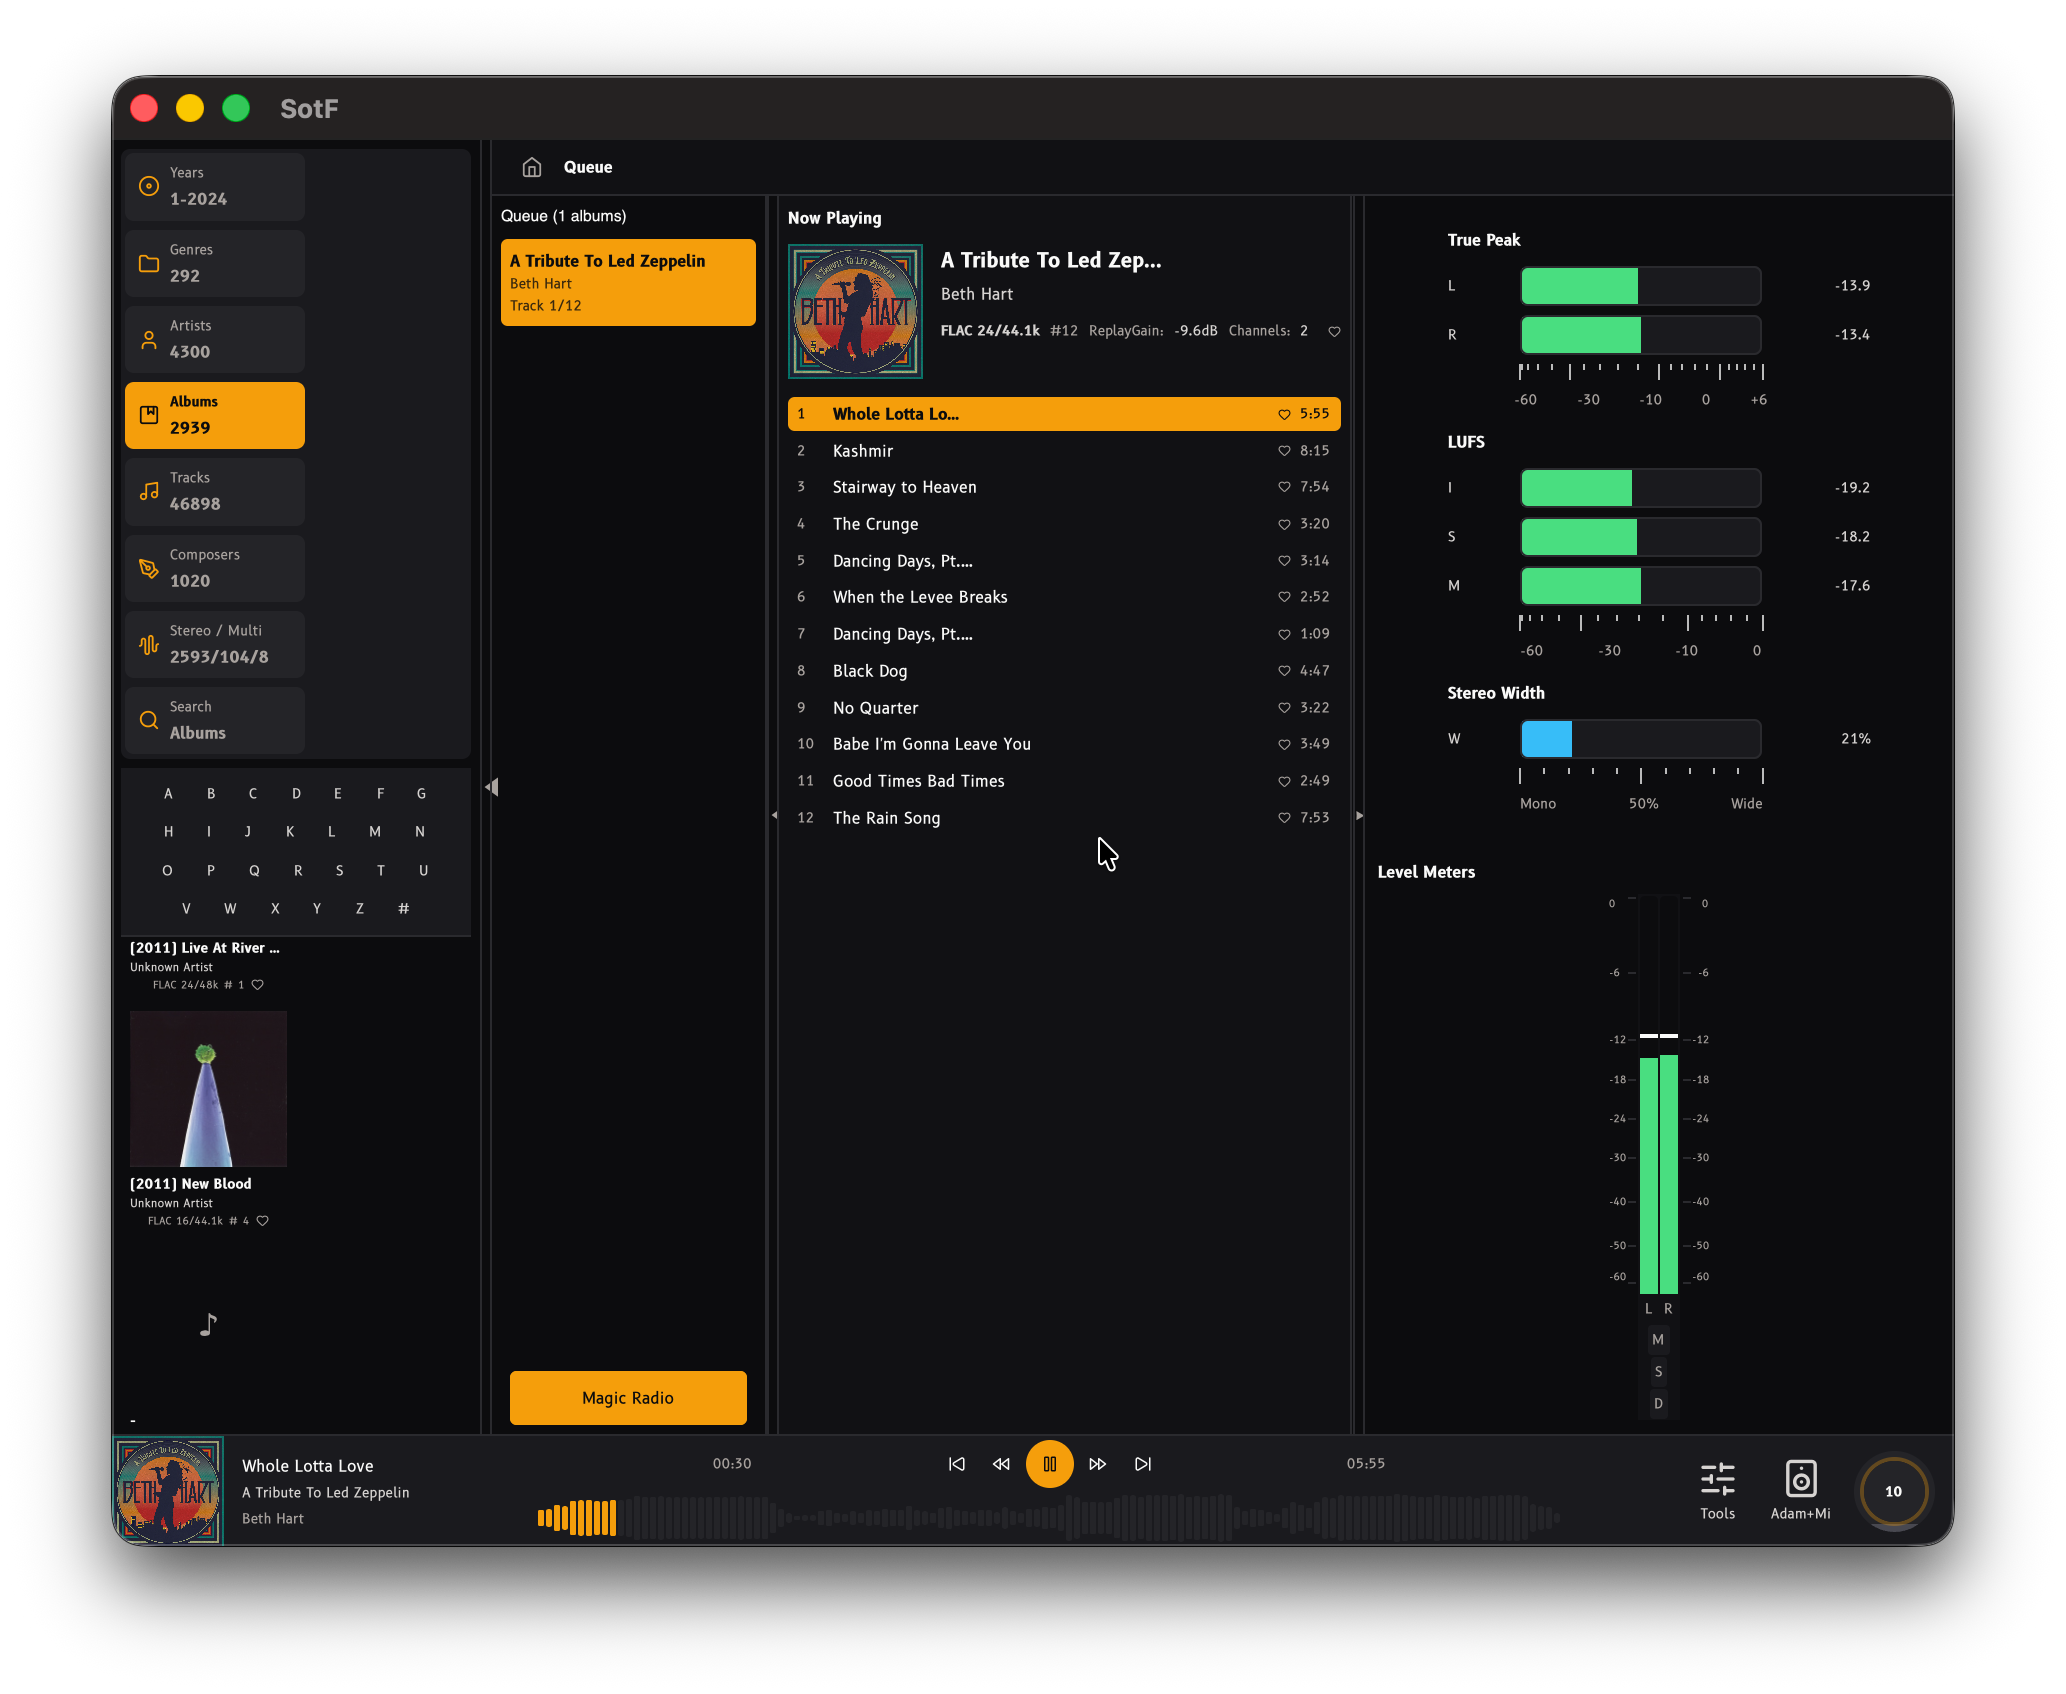2066x1694 pixels.
Task: Click the Magic Radio button
Action: 628,1398
